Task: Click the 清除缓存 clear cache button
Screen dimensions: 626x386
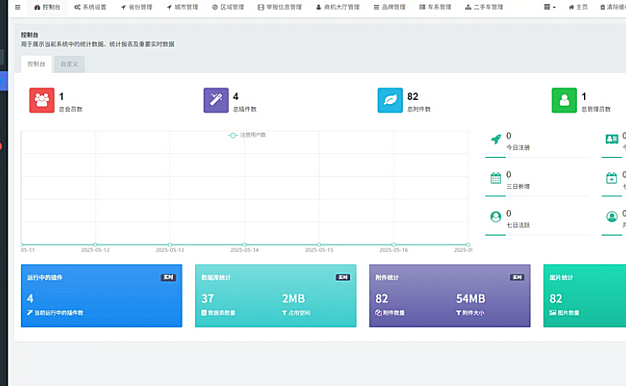Action: [613, 7]
